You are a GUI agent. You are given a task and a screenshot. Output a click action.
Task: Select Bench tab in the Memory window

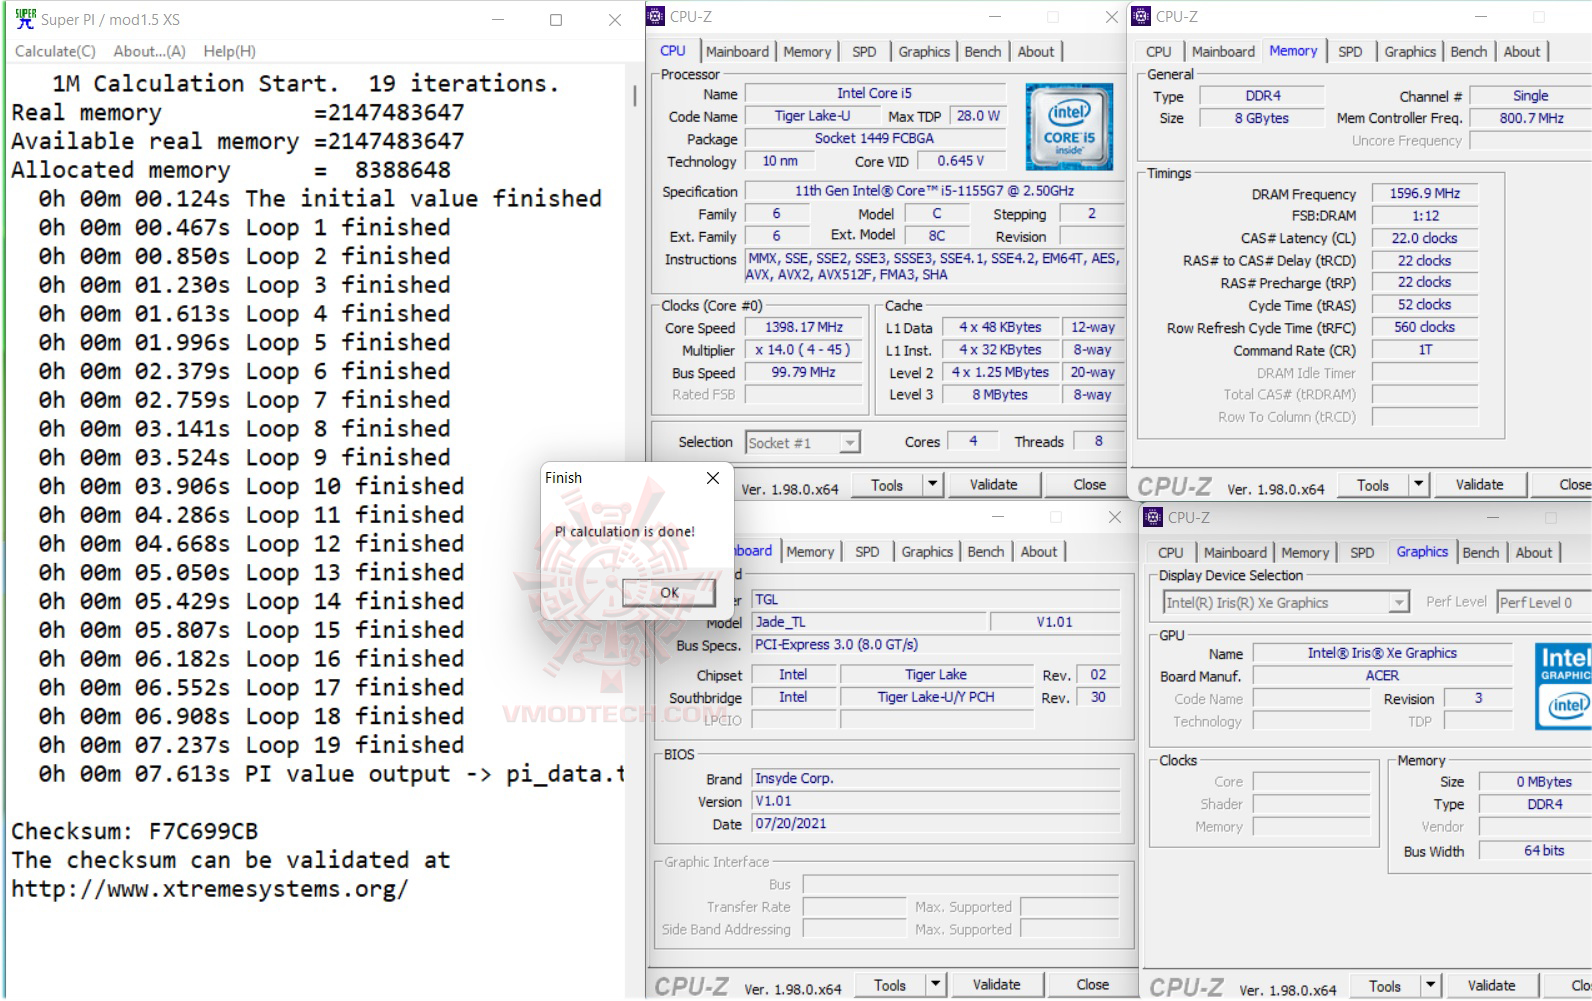tap(1469, 52)
